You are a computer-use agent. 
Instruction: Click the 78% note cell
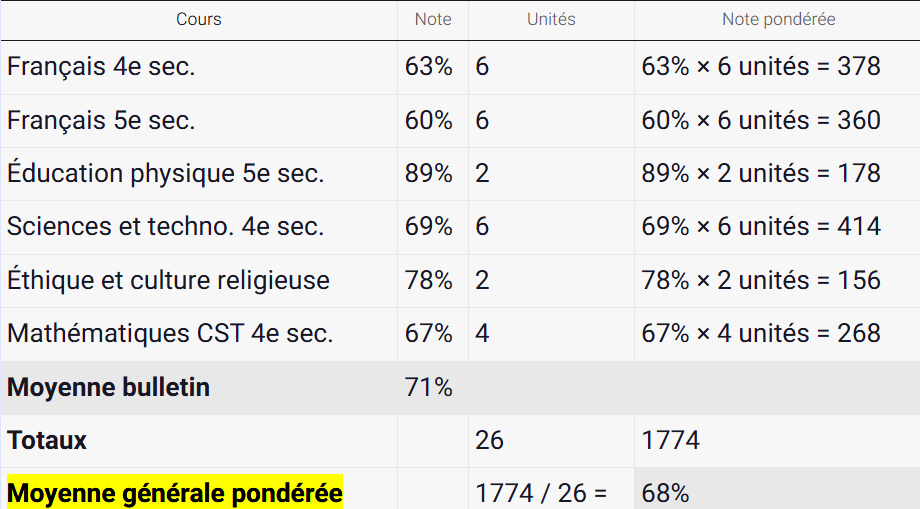(x=429, y=281)
